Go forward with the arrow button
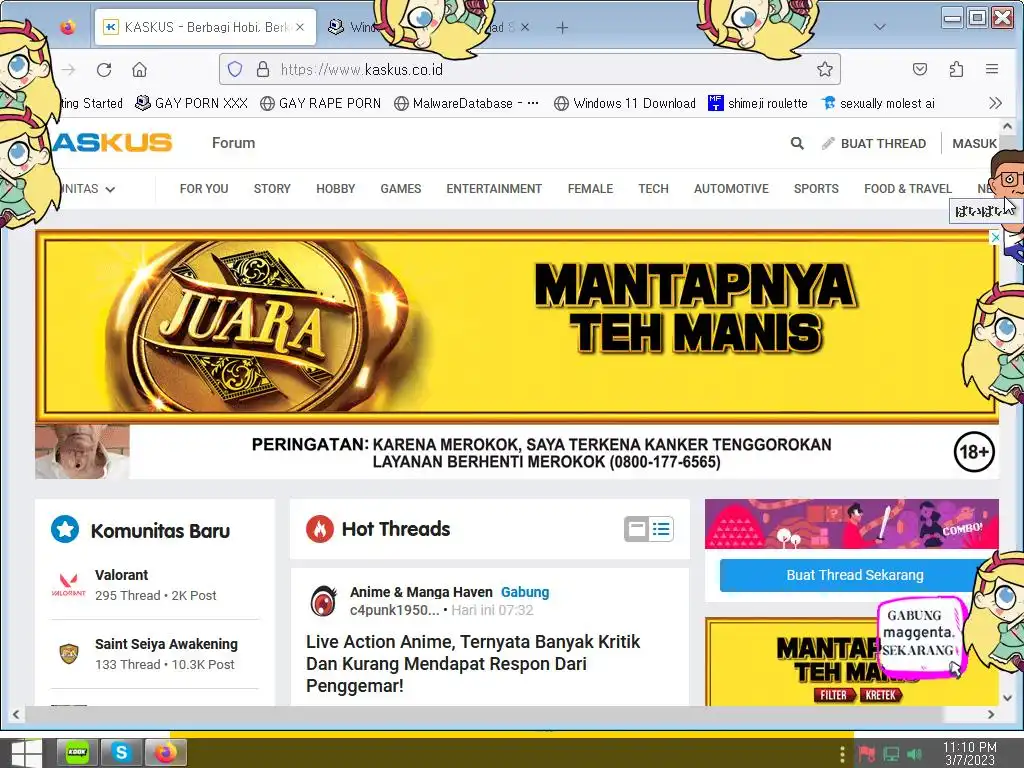Screen dimensions: 1024x768 [x=69, y=69]
